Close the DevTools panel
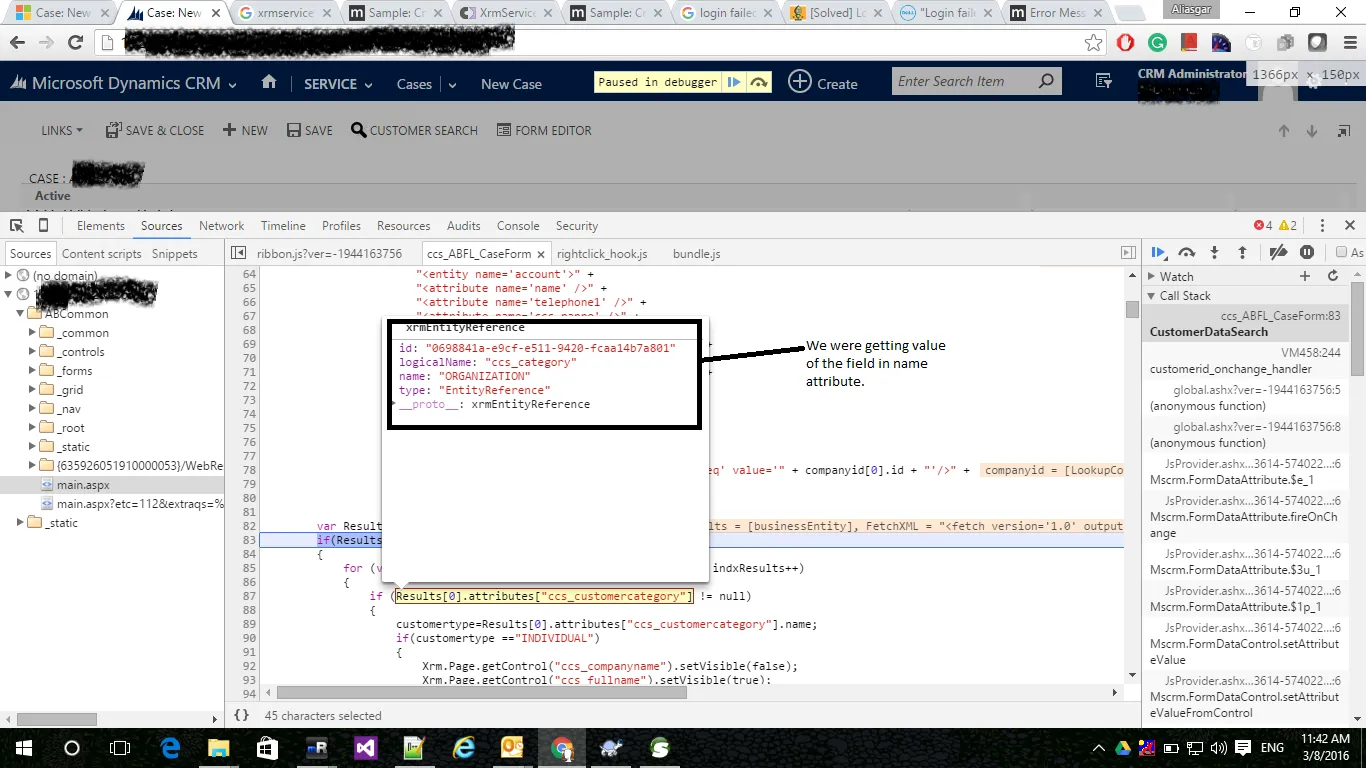Screen dimensions: 1366x768 (x=1350, y=226)
